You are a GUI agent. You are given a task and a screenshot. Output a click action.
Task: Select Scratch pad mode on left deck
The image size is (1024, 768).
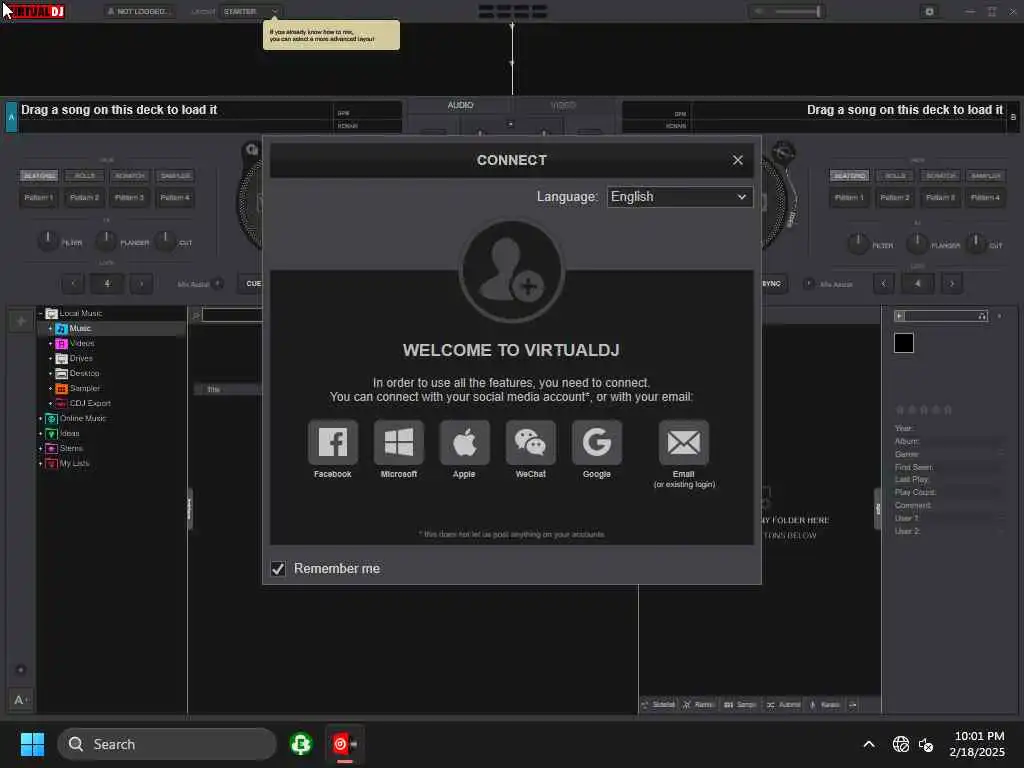(x=129, y=176)
